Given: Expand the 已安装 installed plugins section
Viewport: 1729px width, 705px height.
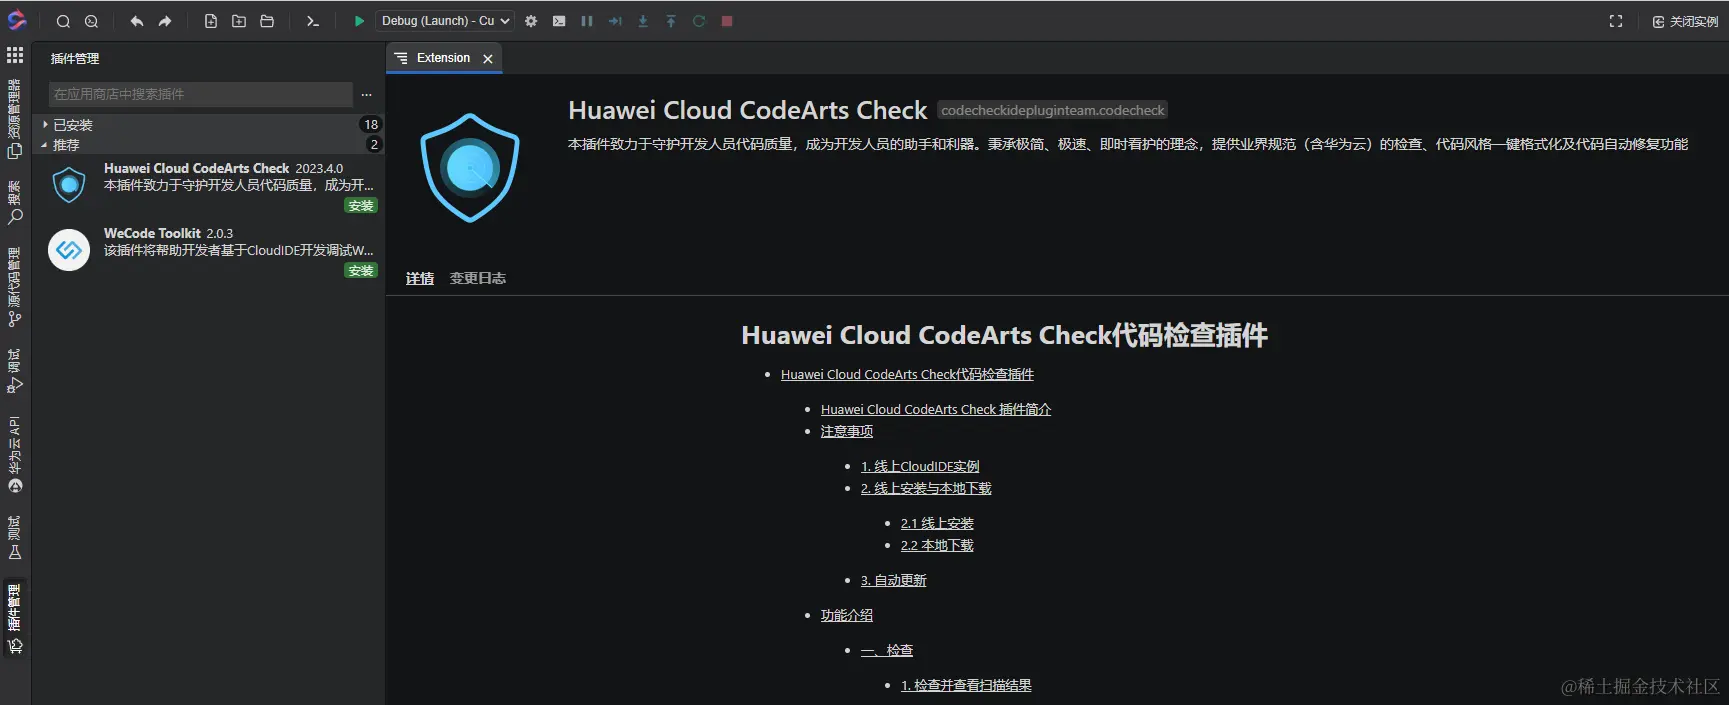Looking at the screenshot, I should coord(208,125).
